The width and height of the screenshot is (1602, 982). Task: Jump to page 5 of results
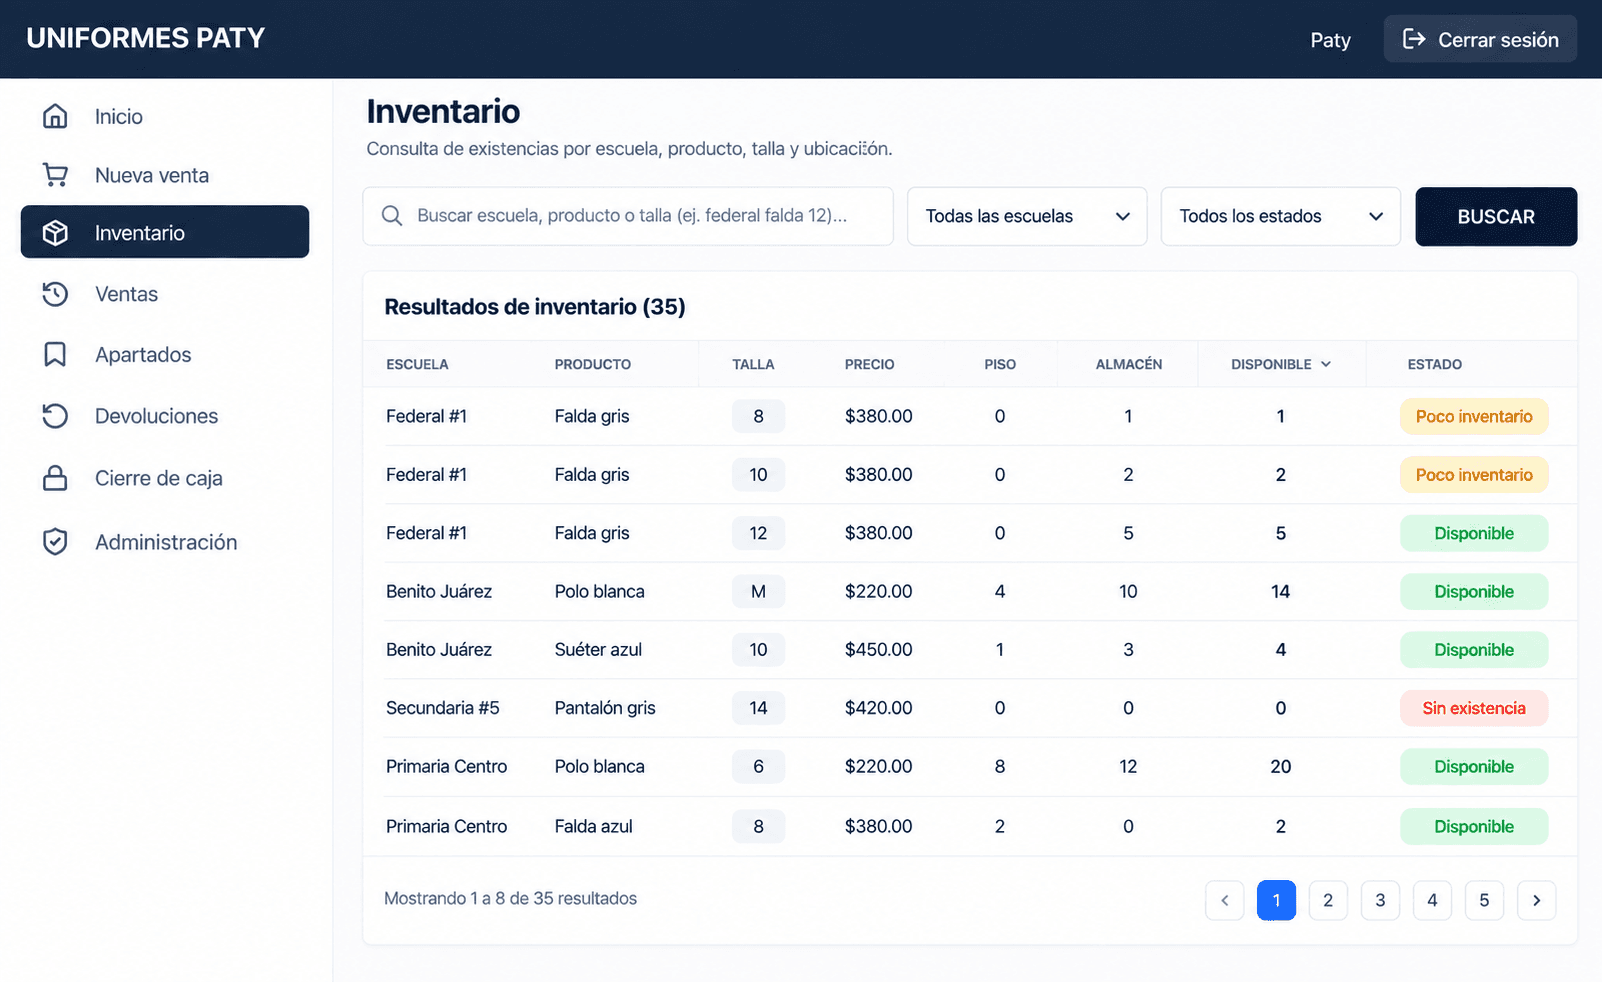1484,900
